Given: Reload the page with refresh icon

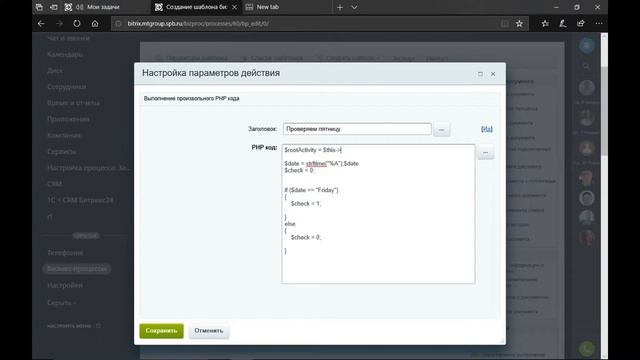Looking at the screenshot, I should [x=77, y=24].
